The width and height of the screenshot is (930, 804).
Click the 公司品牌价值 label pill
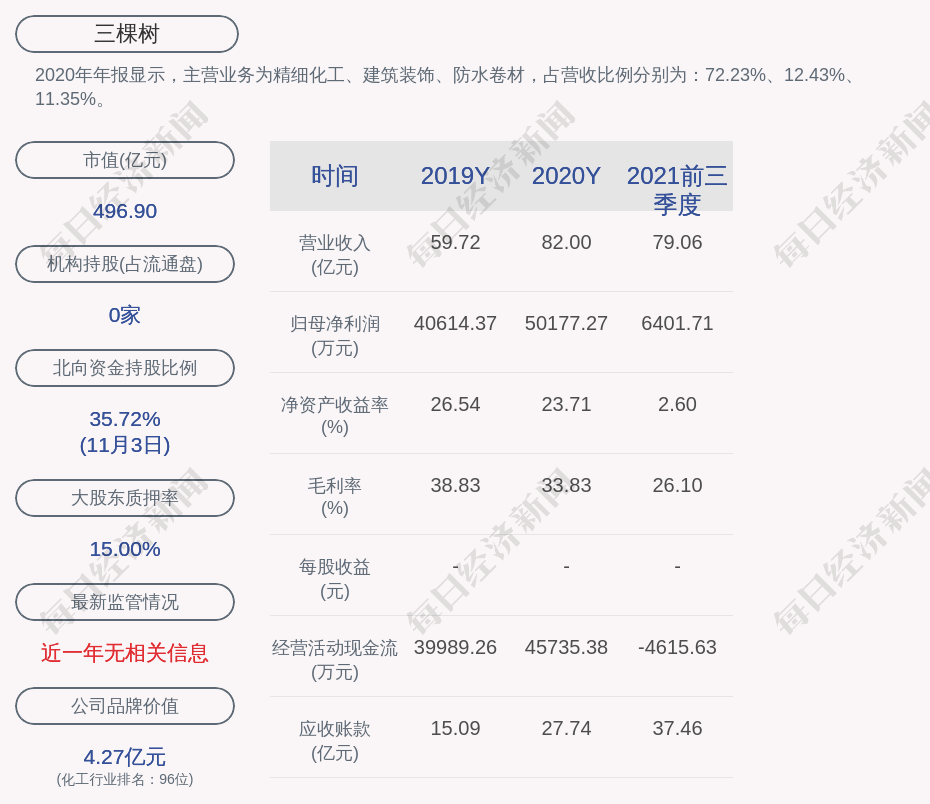pyautogui.click(x=125, y=706)
